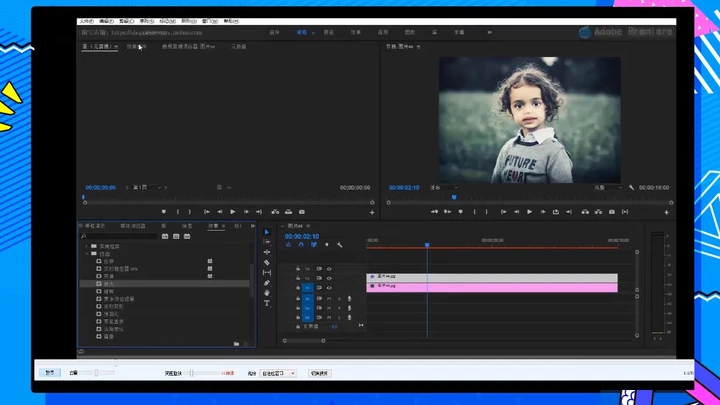Select the Pen tool in the toolbar
Viewport: 720px width, 405px height.
coord(267,283)
